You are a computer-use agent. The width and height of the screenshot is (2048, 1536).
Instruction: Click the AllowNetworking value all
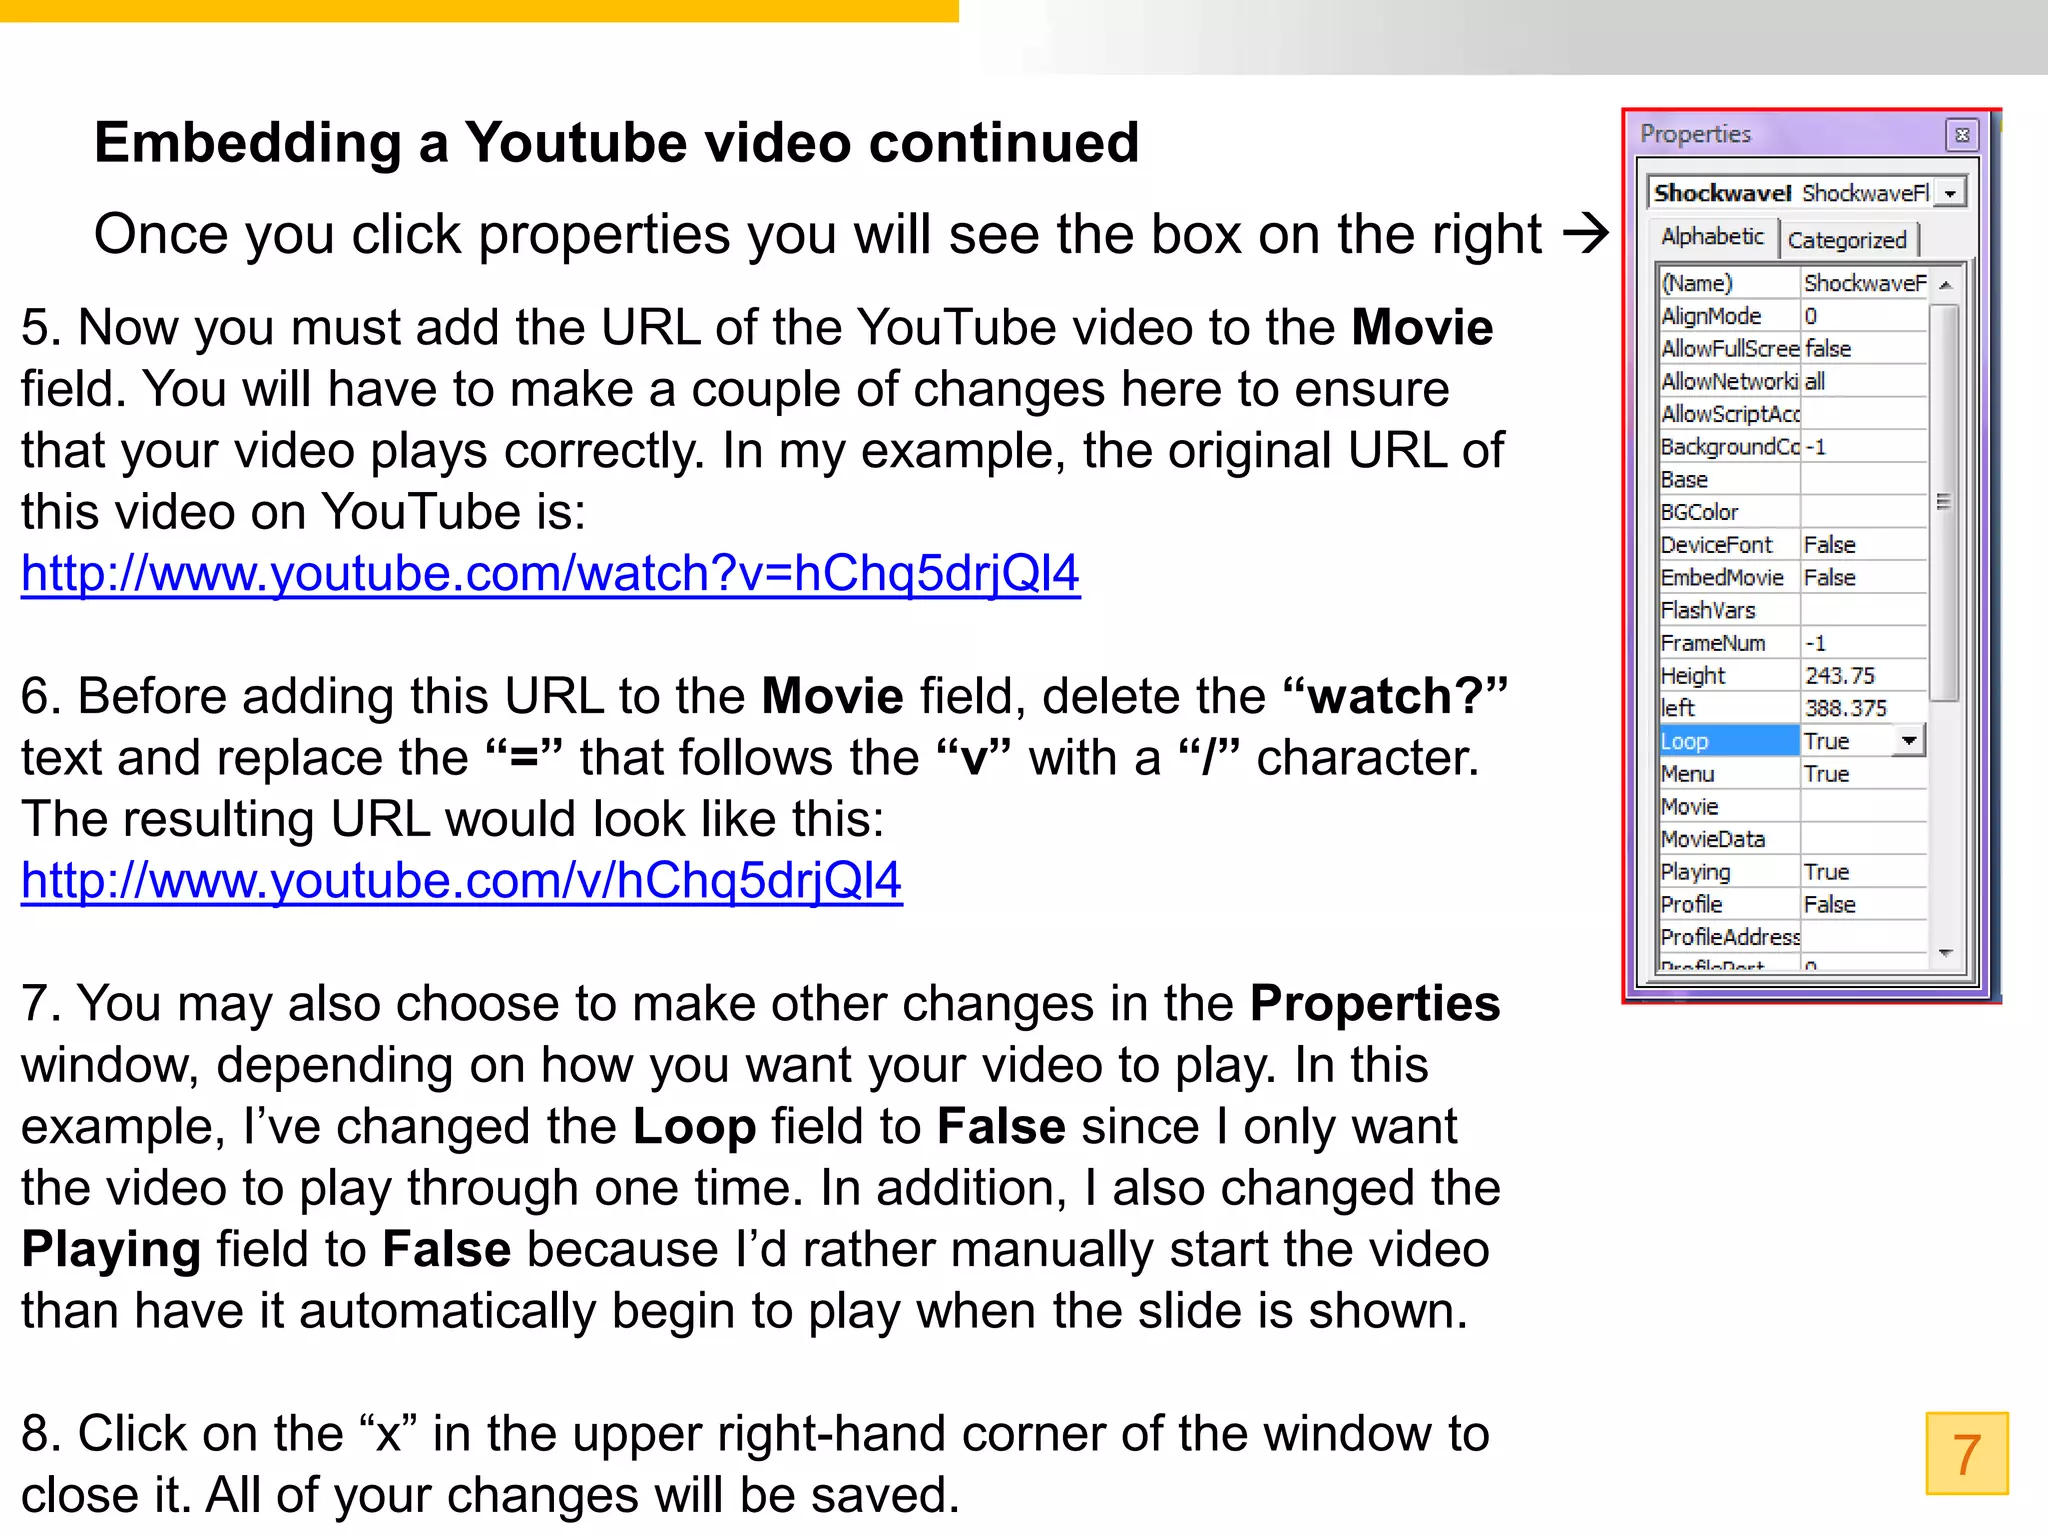pyautogui.click(x=1864, y=381)
